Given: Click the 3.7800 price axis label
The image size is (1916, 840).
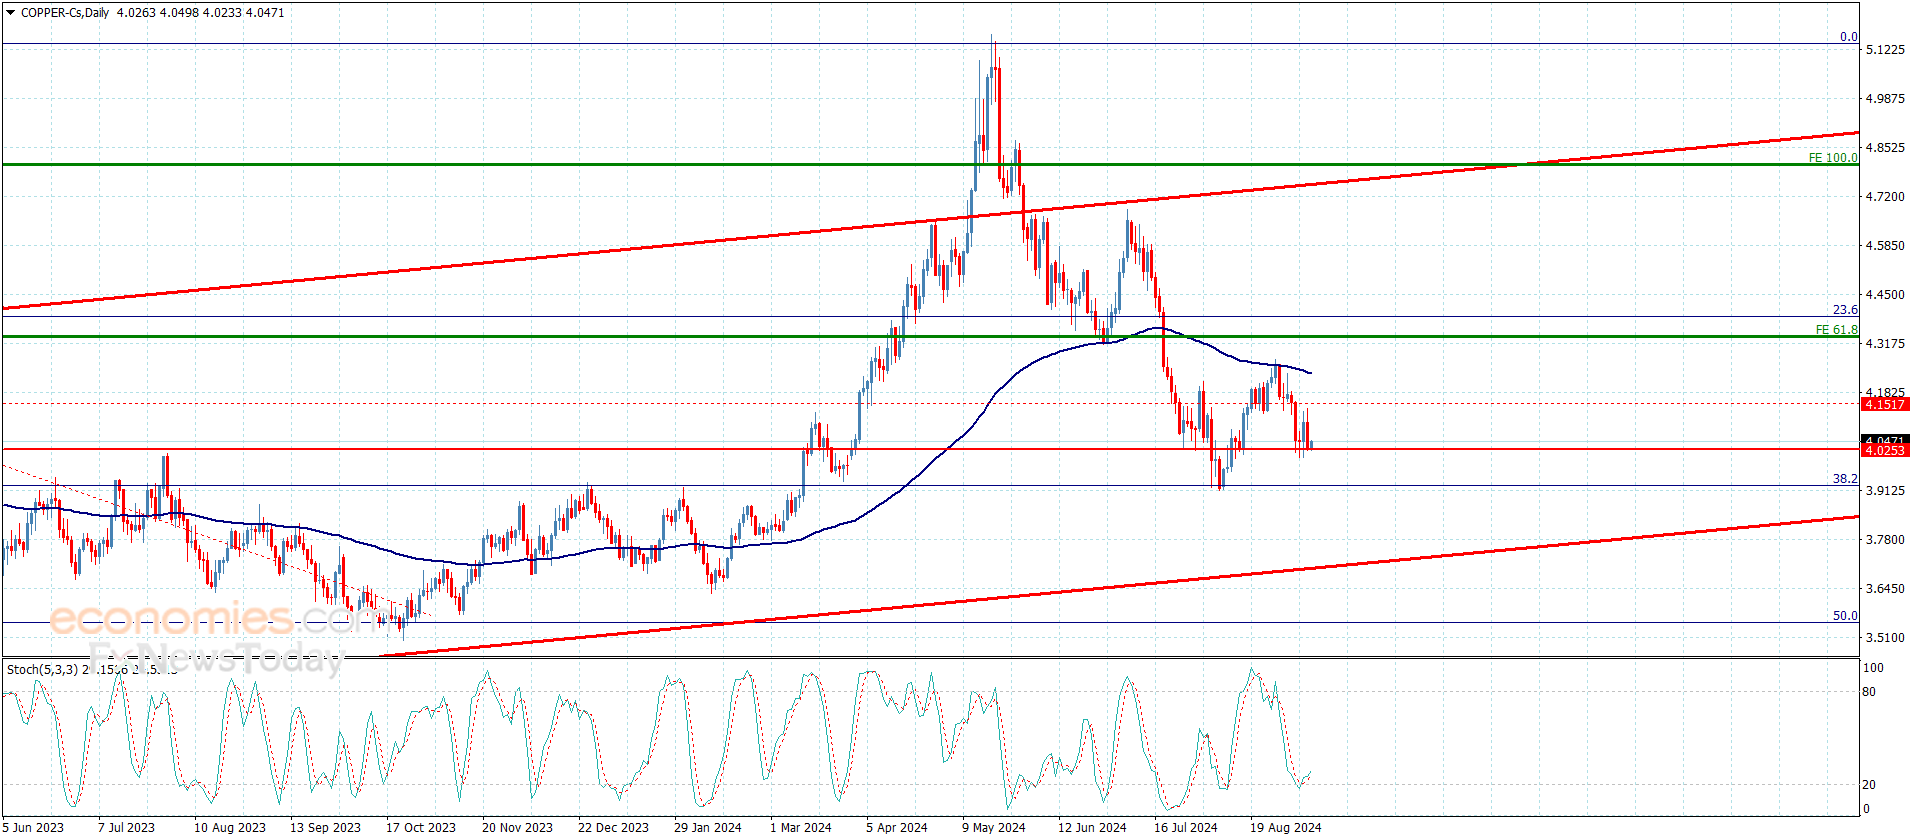Looking at the screenshot, I should pos(1885,540).
